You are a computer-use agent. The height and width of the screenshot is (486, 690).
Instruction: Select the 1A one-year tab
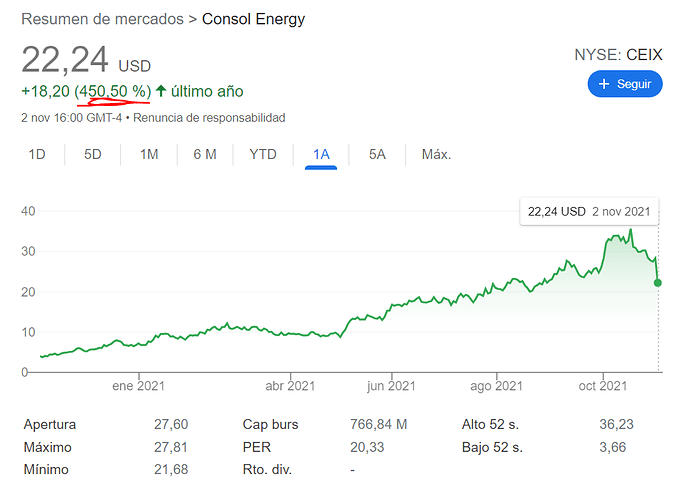321,155
